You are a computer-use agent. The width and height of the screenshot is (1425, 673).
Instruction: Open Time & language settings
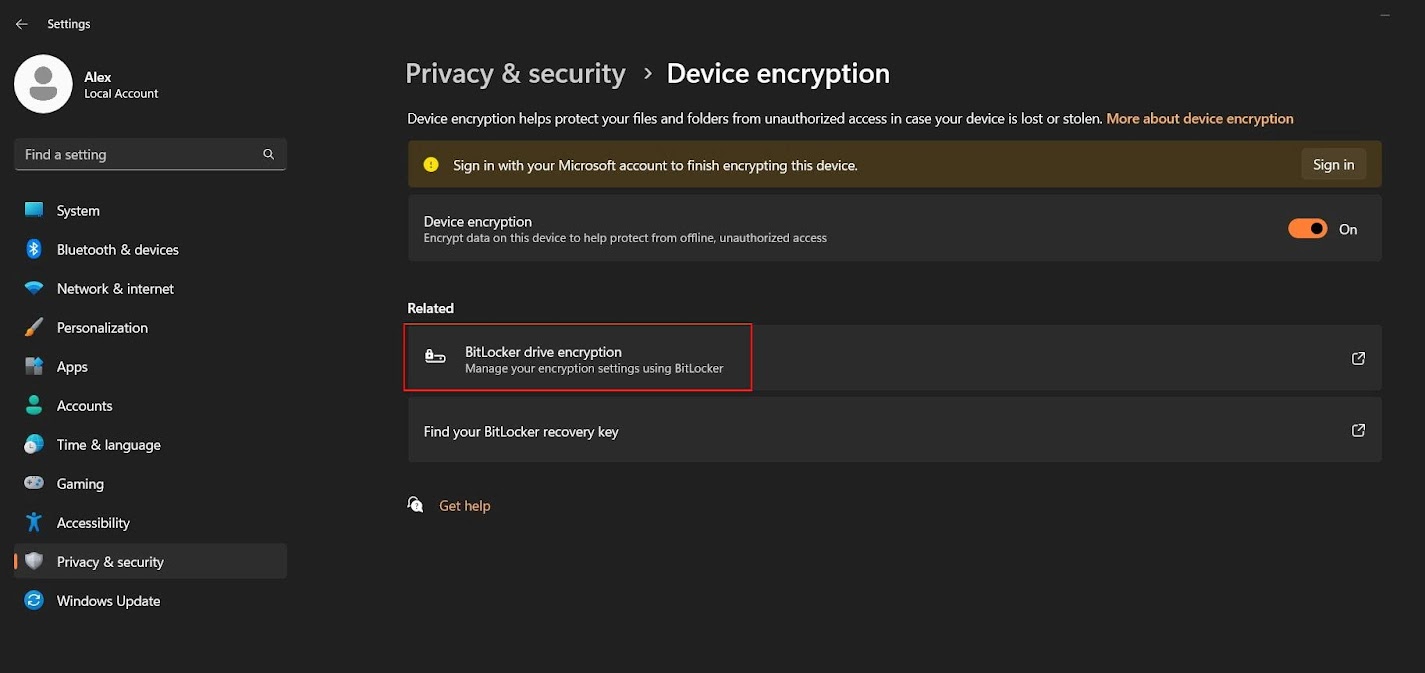[108, 444]
